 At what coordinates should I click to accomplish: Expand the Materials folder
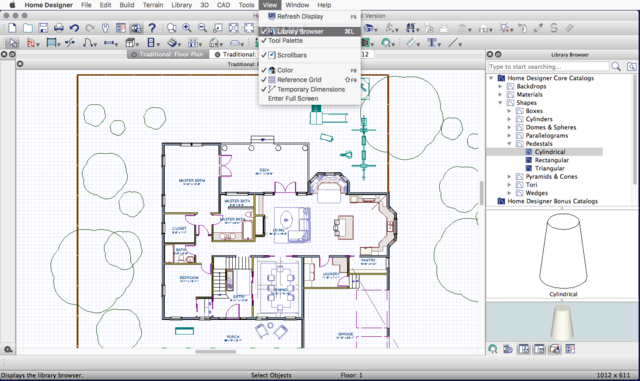pyautogui.click(x=500, y=94)
